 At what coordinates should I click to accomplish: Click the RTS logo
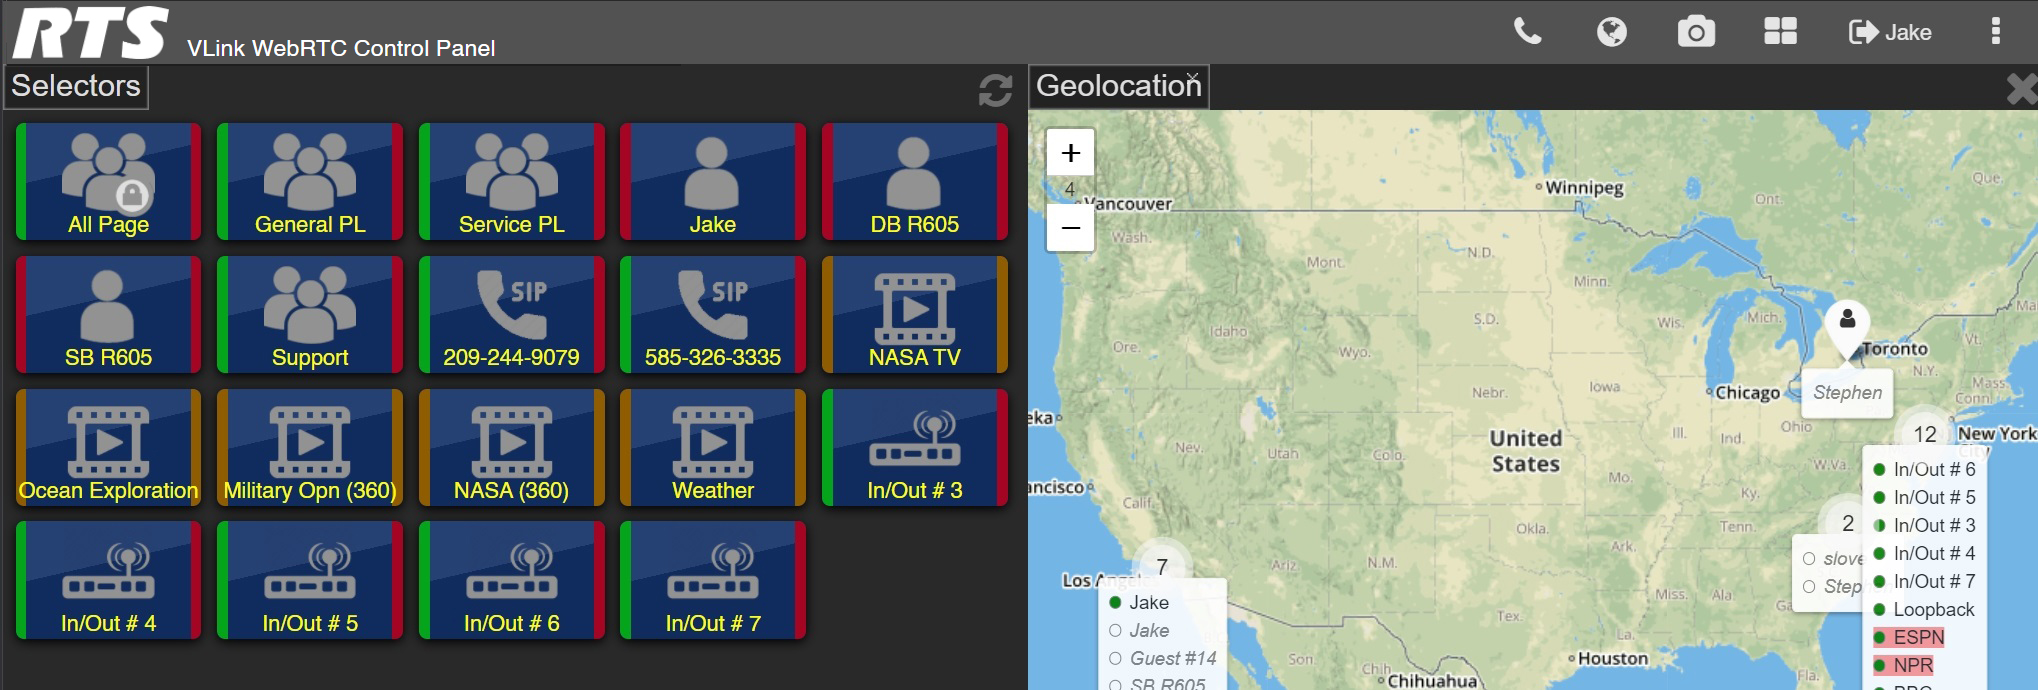[x=90, y=32]
